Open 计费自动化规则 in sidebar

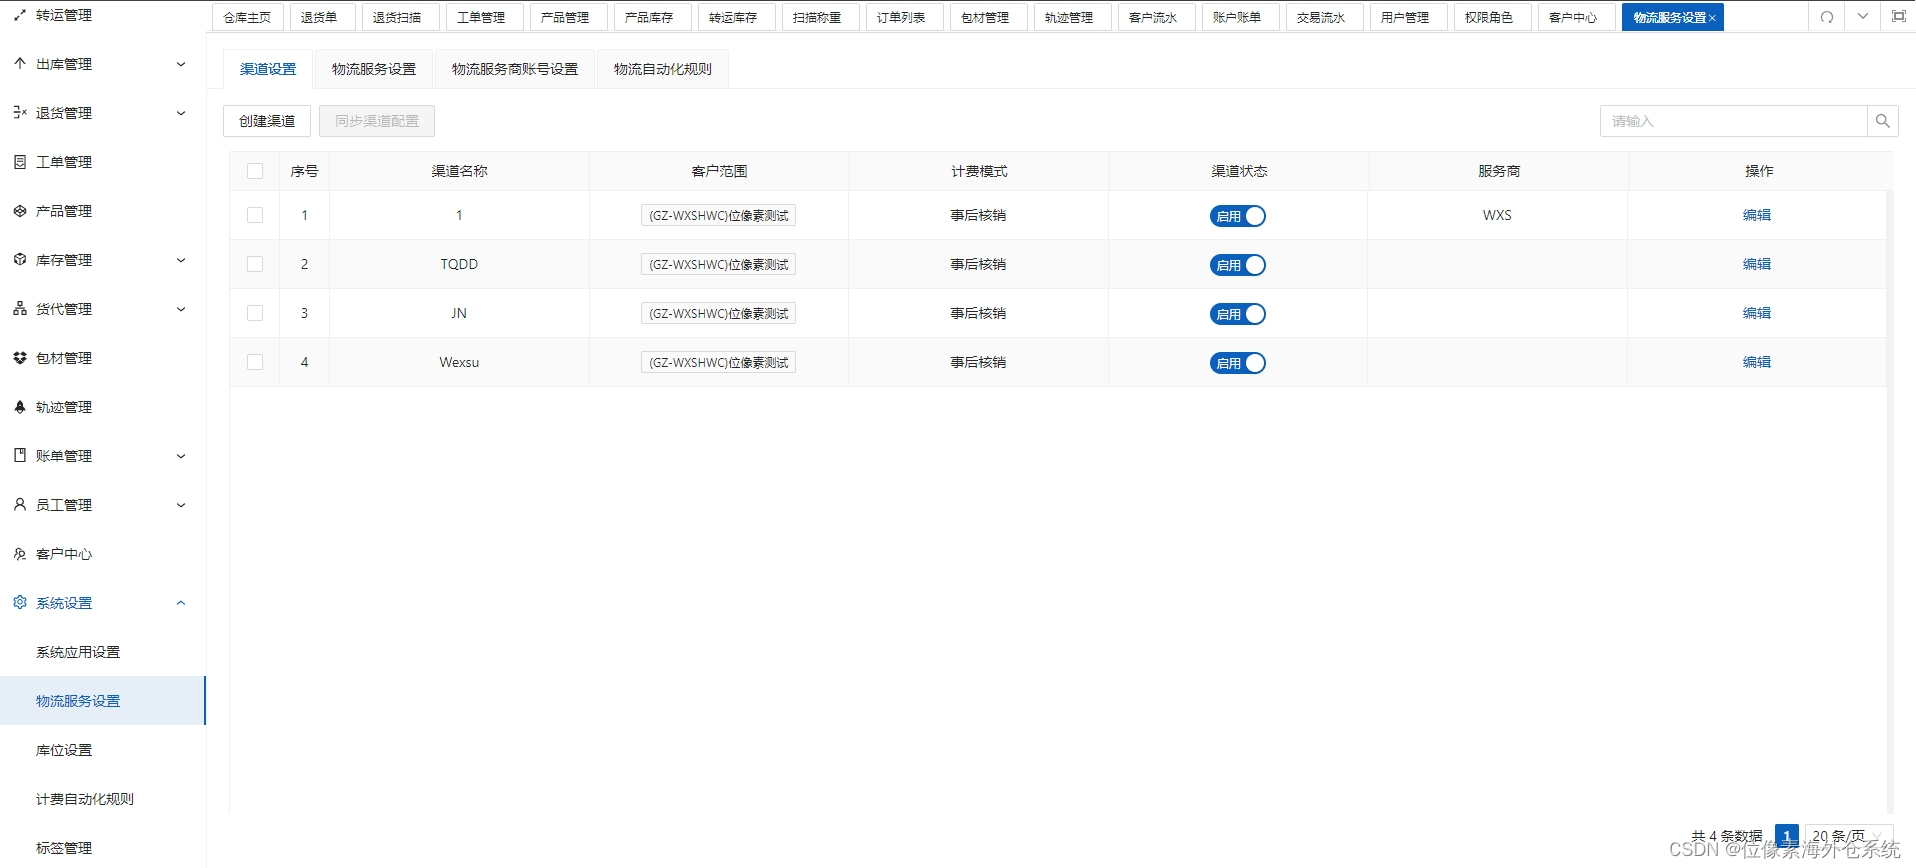(x=85, y=799)
